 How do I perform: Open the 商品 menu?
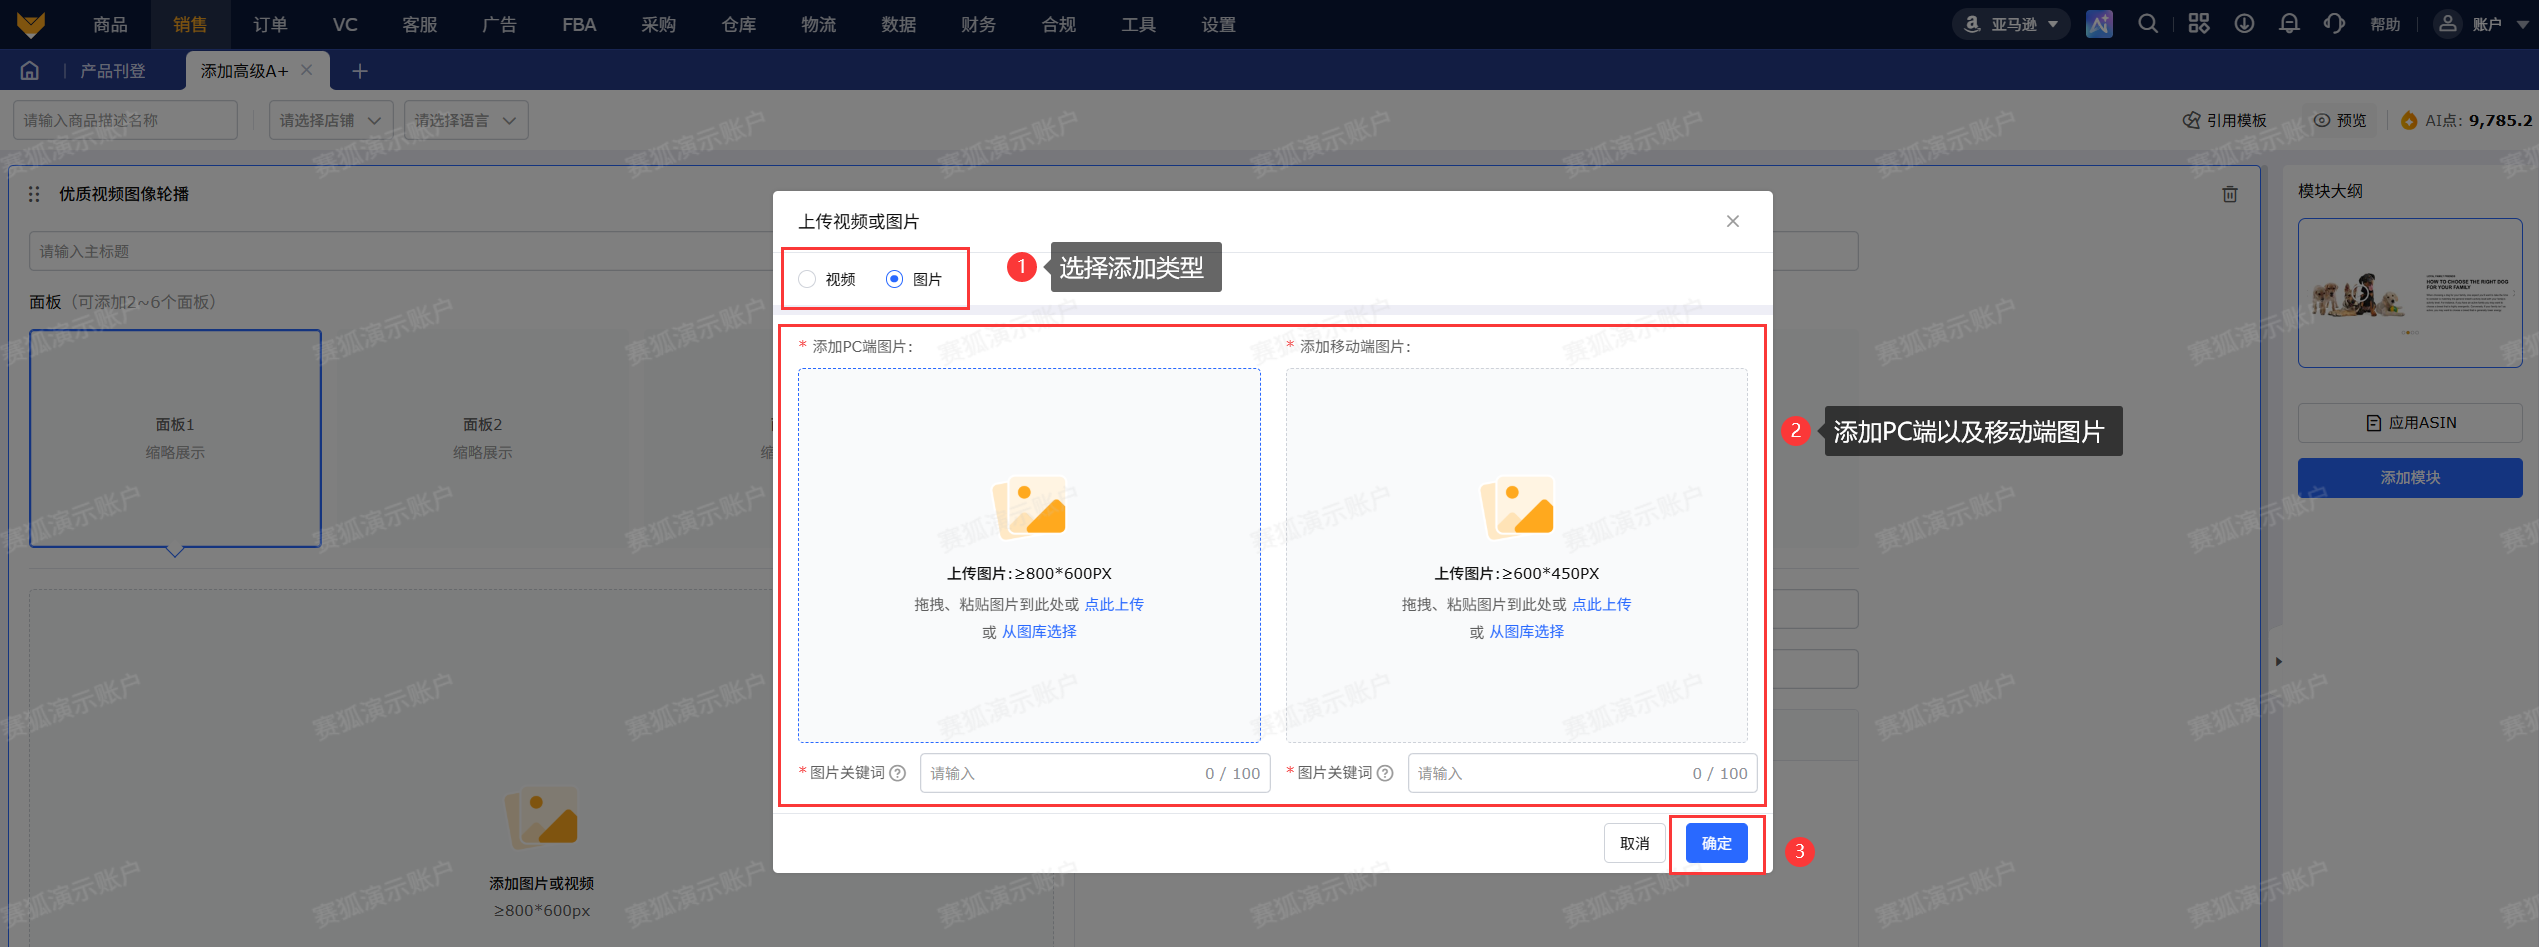point(110,24)
